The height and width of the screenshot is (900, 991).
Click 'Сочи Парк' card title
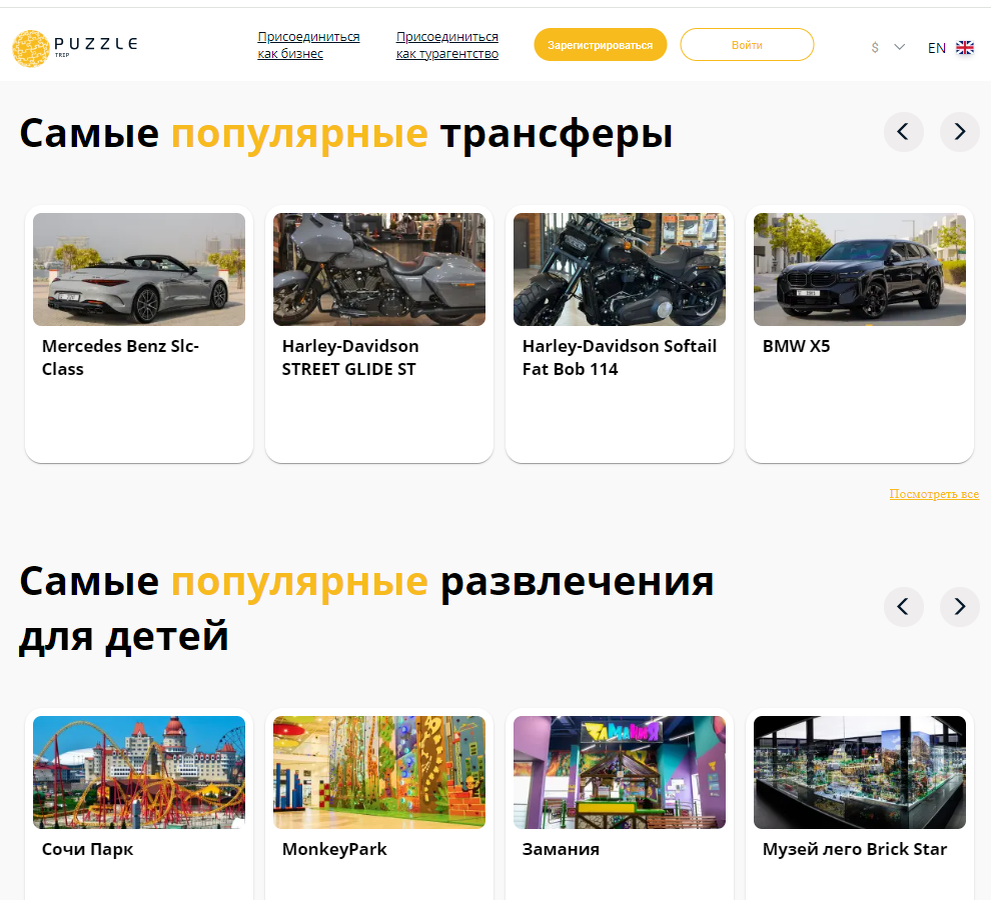coord(87,849)
